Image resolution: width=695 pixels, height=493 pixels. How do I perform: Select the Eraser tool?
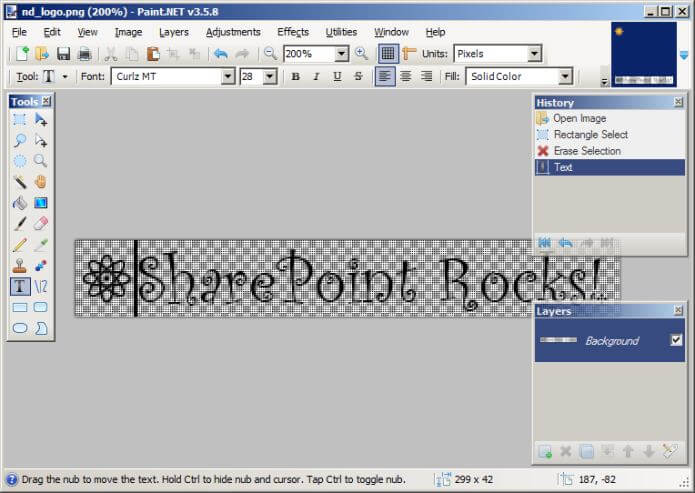[41, 223]
